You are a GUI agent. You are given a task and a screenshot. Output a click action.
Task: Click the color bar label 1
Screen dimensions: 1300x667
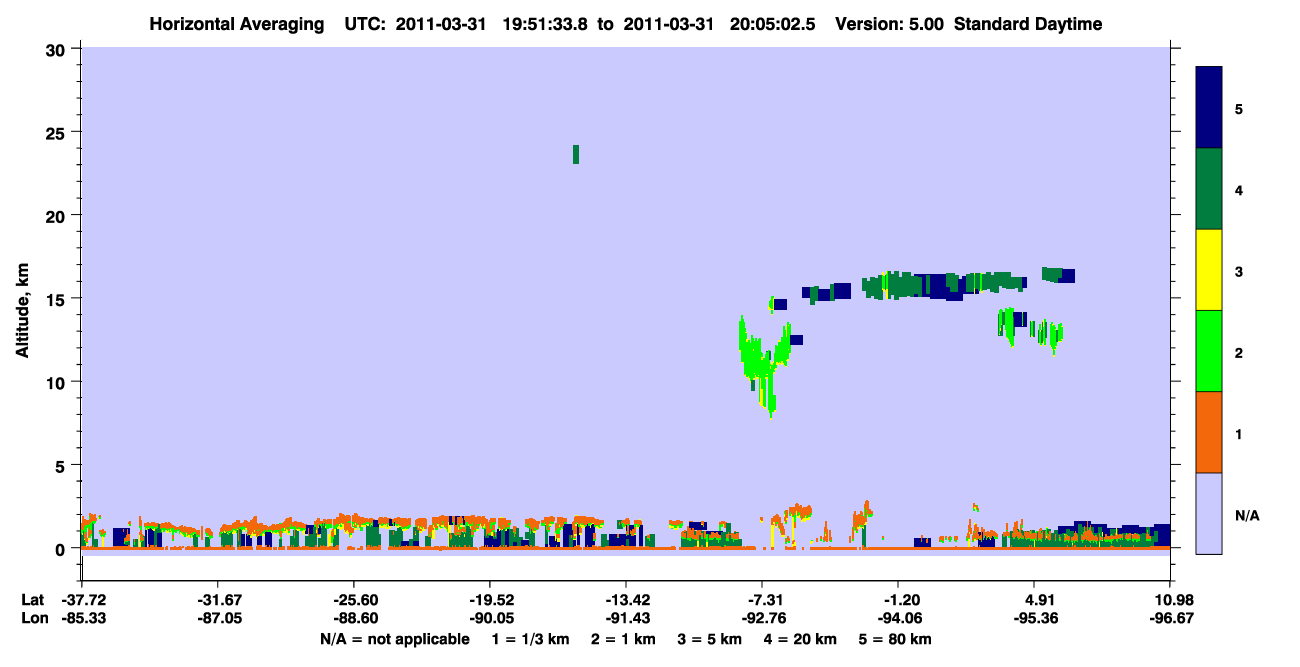(1239, 433)
